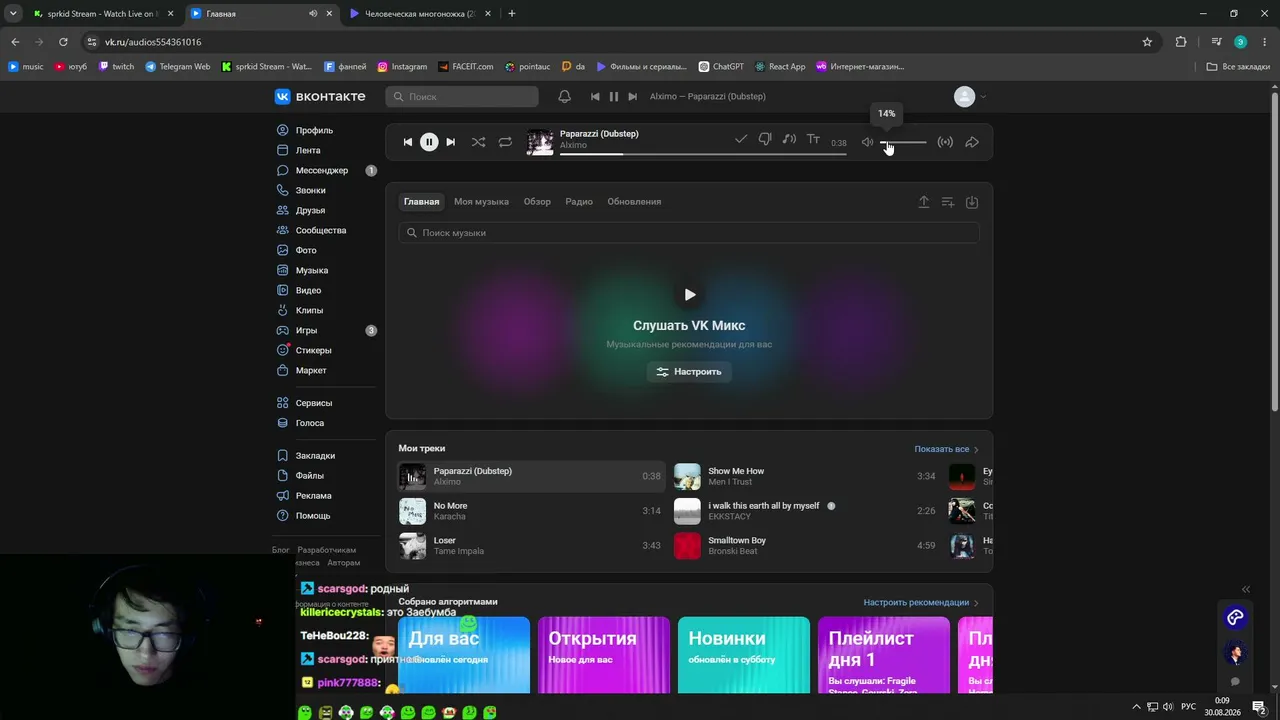
Task: Open the Открытия playlist card
Action: tap(604, 654)
